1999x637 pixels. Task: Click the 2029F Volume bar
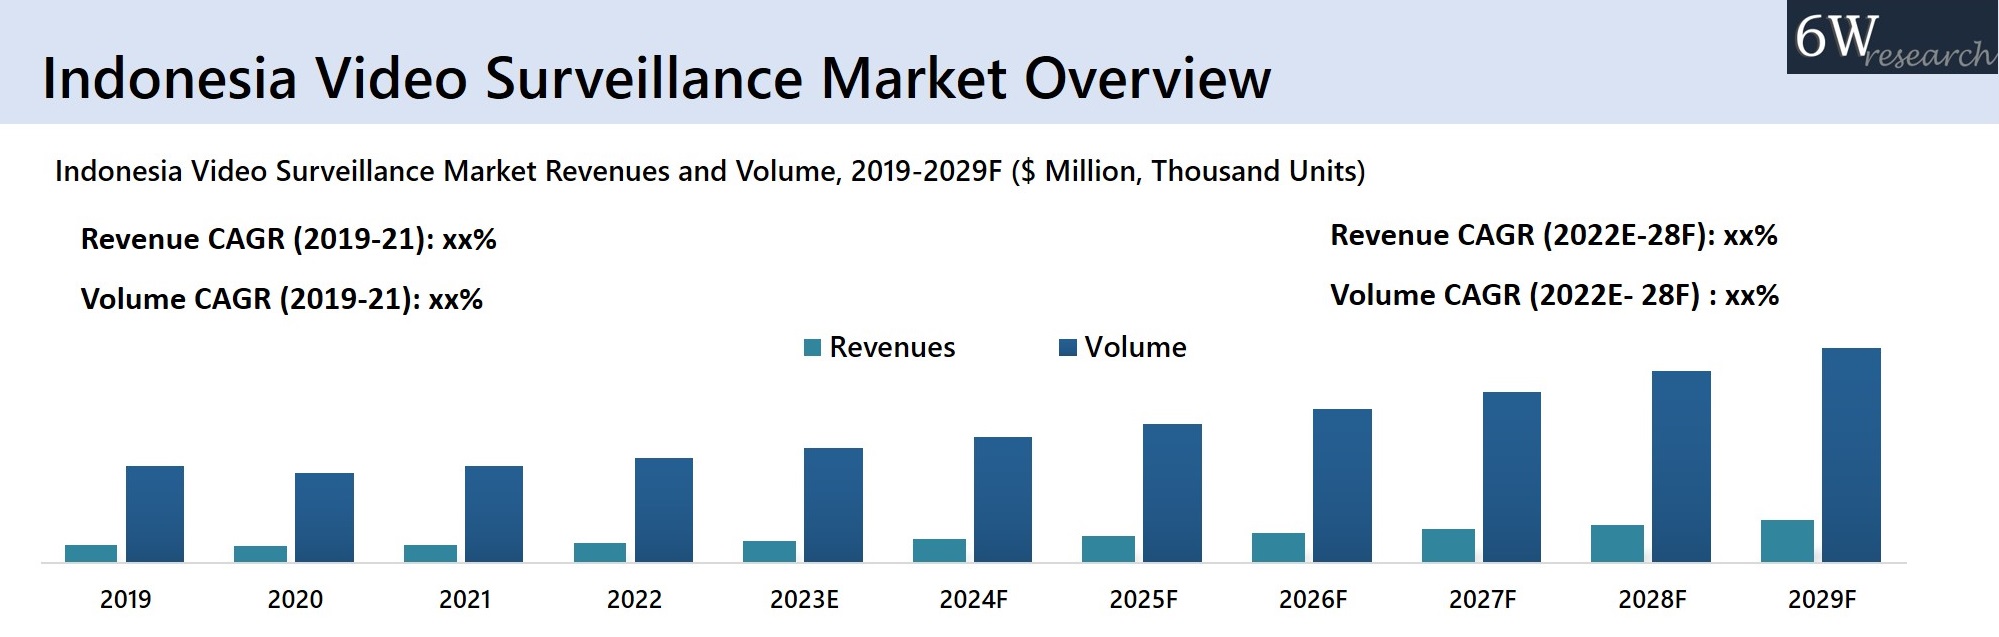pos(1851,455)
